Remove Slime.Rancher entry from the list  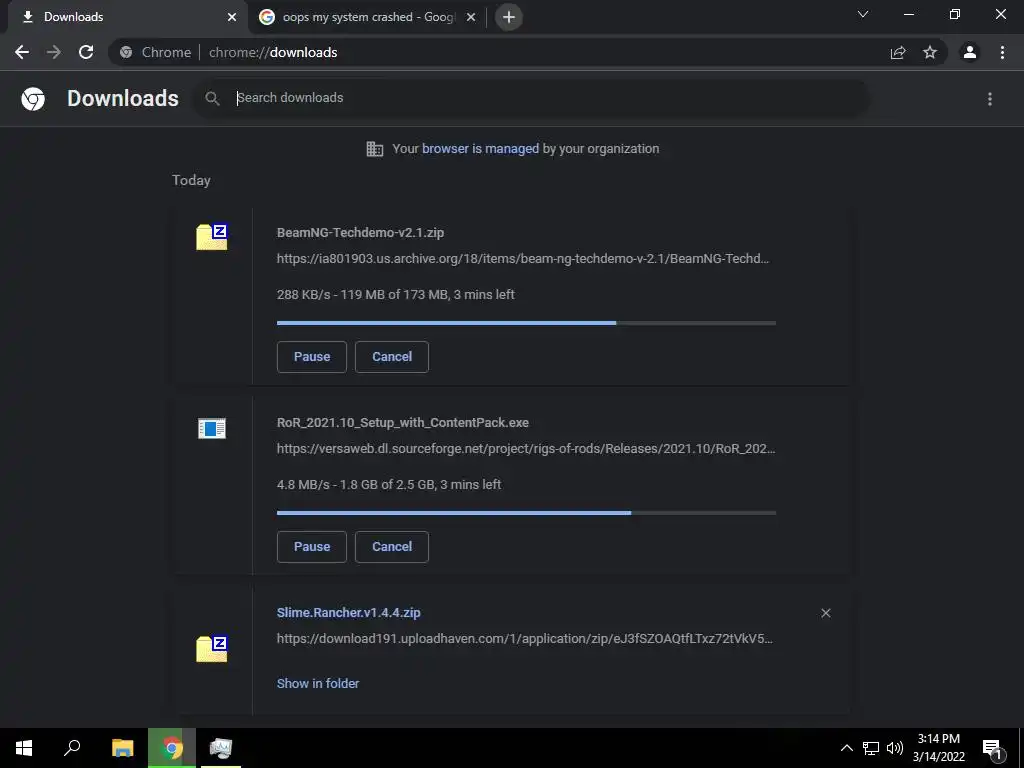point(825,613)
